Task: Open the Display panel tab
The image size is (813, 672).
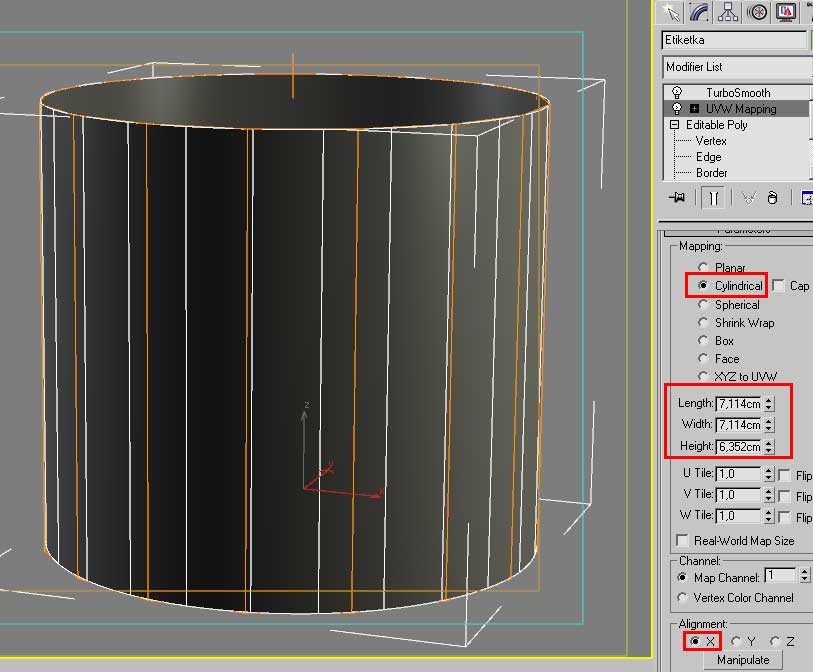Action: [x=787, y=12]
